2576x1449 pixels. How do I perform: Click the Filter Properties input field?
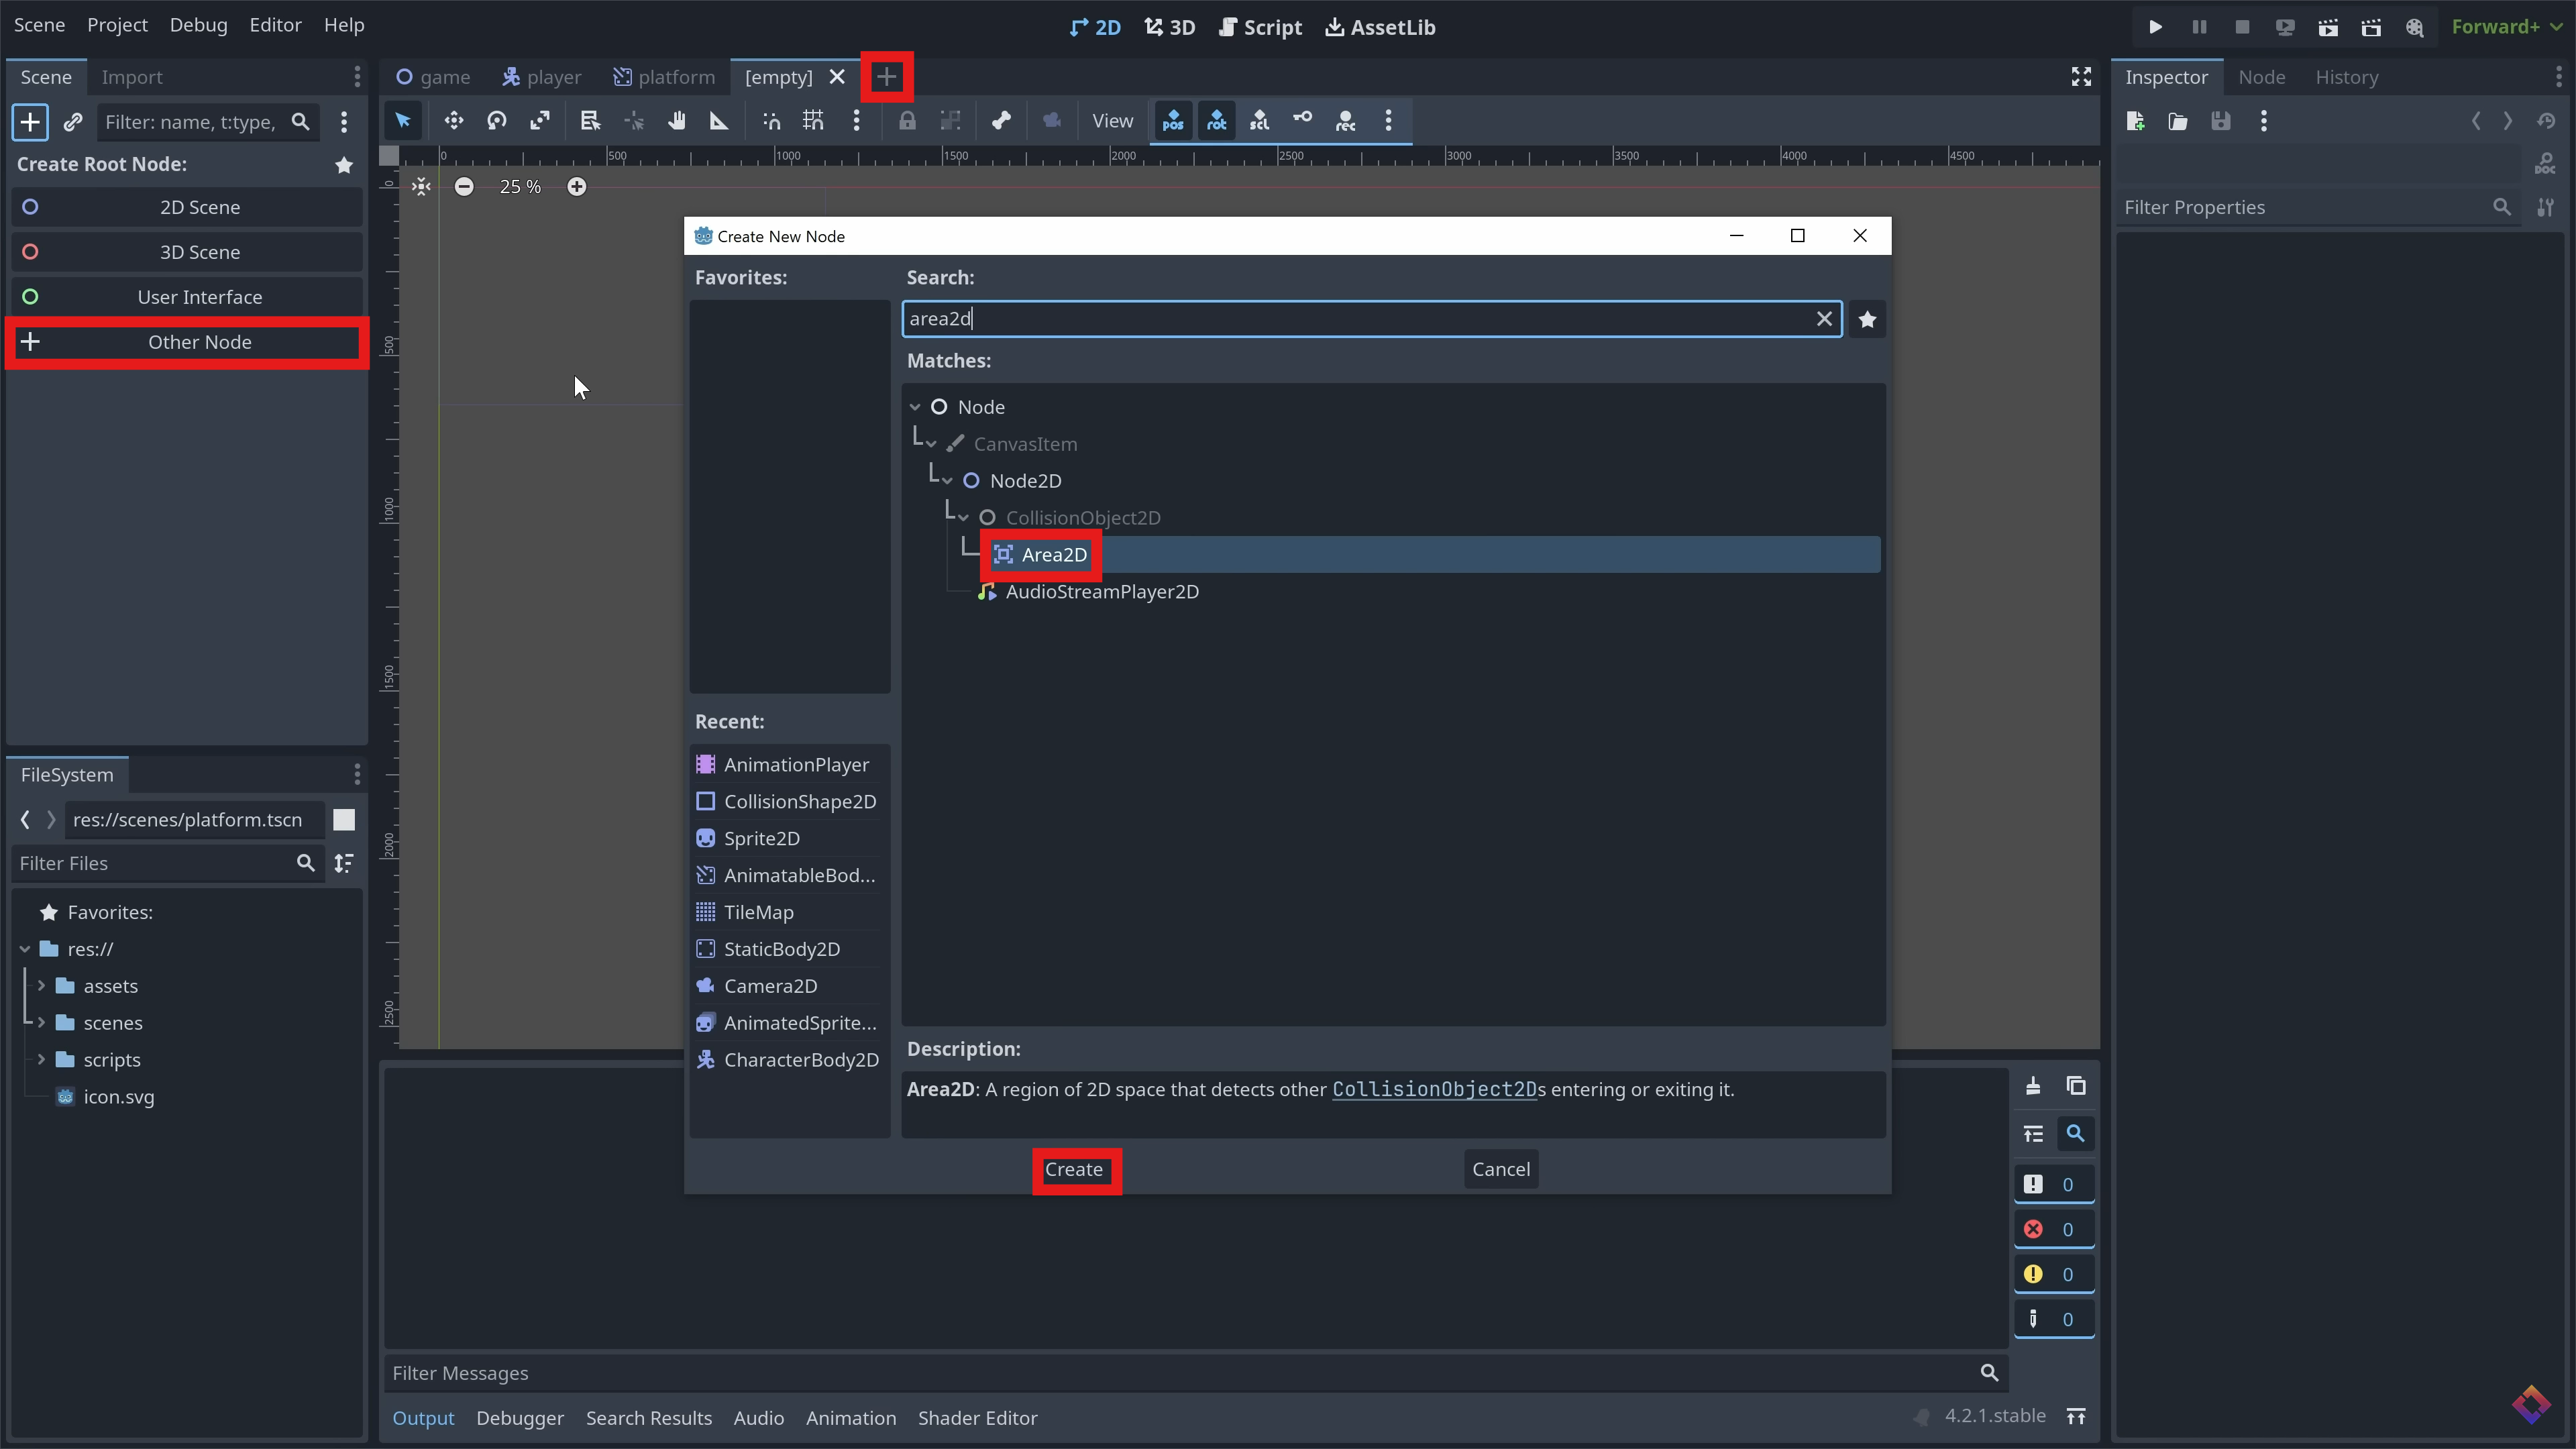click(x=2300, y=207)
